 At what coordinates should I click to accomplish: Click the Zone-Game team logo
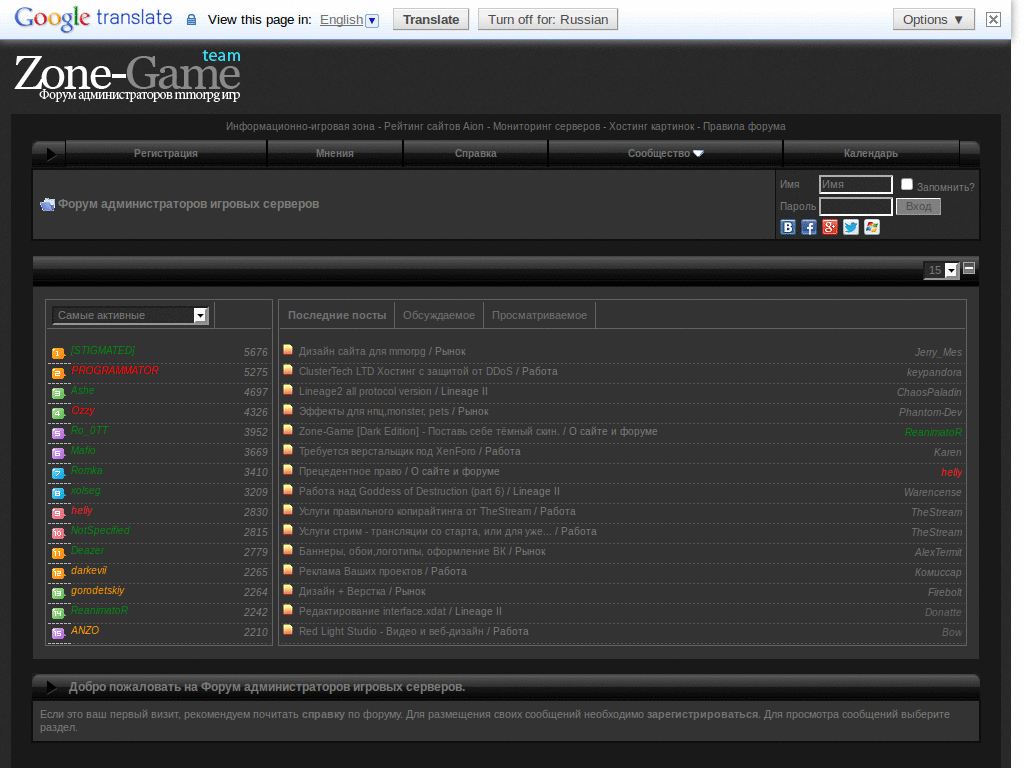click(x=127, y=76)
